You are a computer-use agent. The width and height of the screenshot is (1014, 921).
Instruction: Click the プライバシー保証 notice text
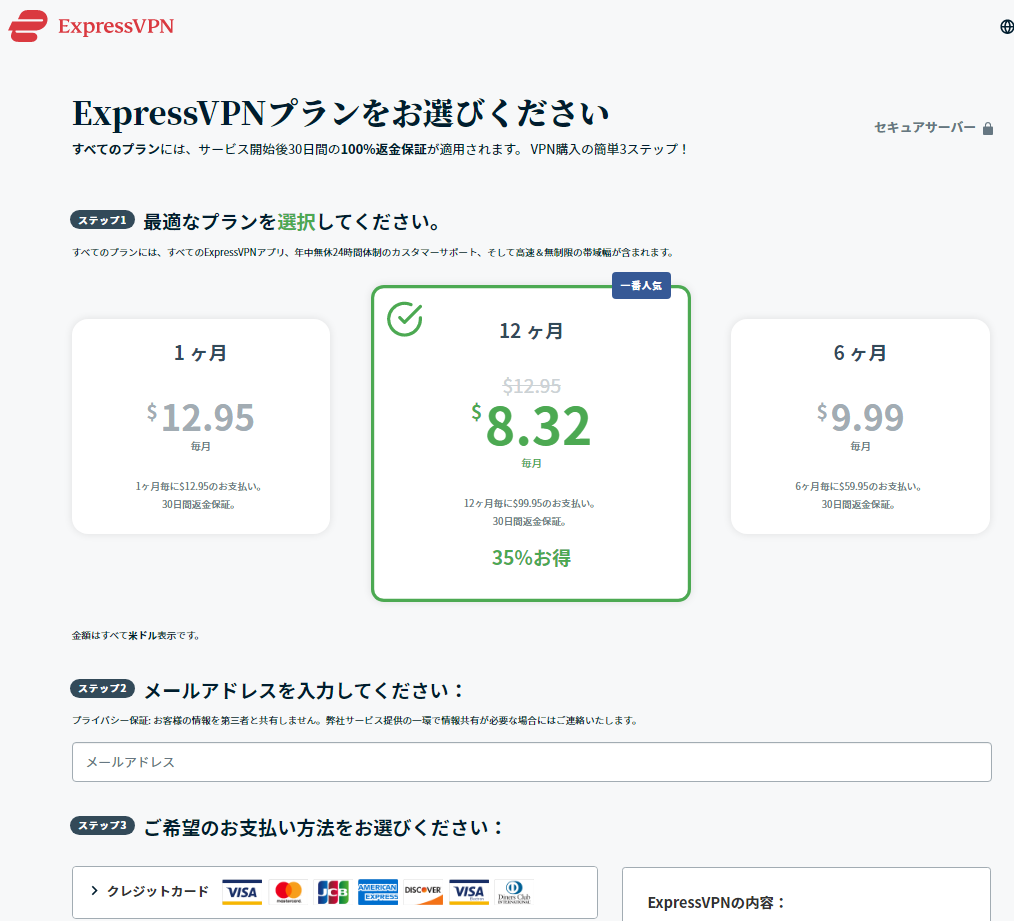pos(356,721)
